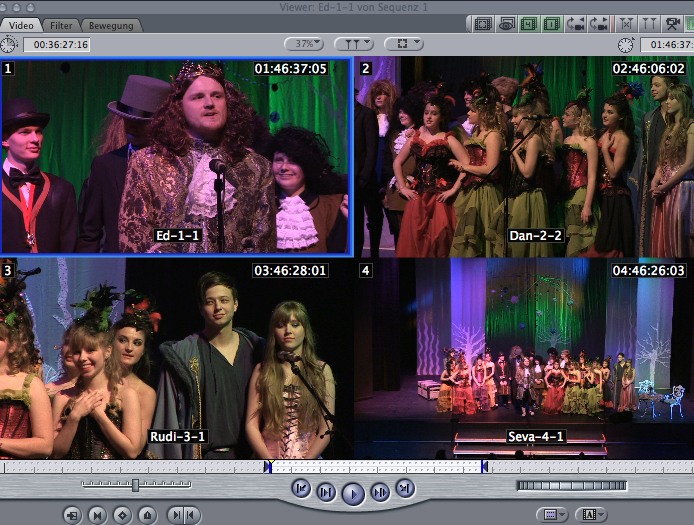Click the angle number 2 badge
This screenshot has width=694, height=525.
click(x=366, y=69)
